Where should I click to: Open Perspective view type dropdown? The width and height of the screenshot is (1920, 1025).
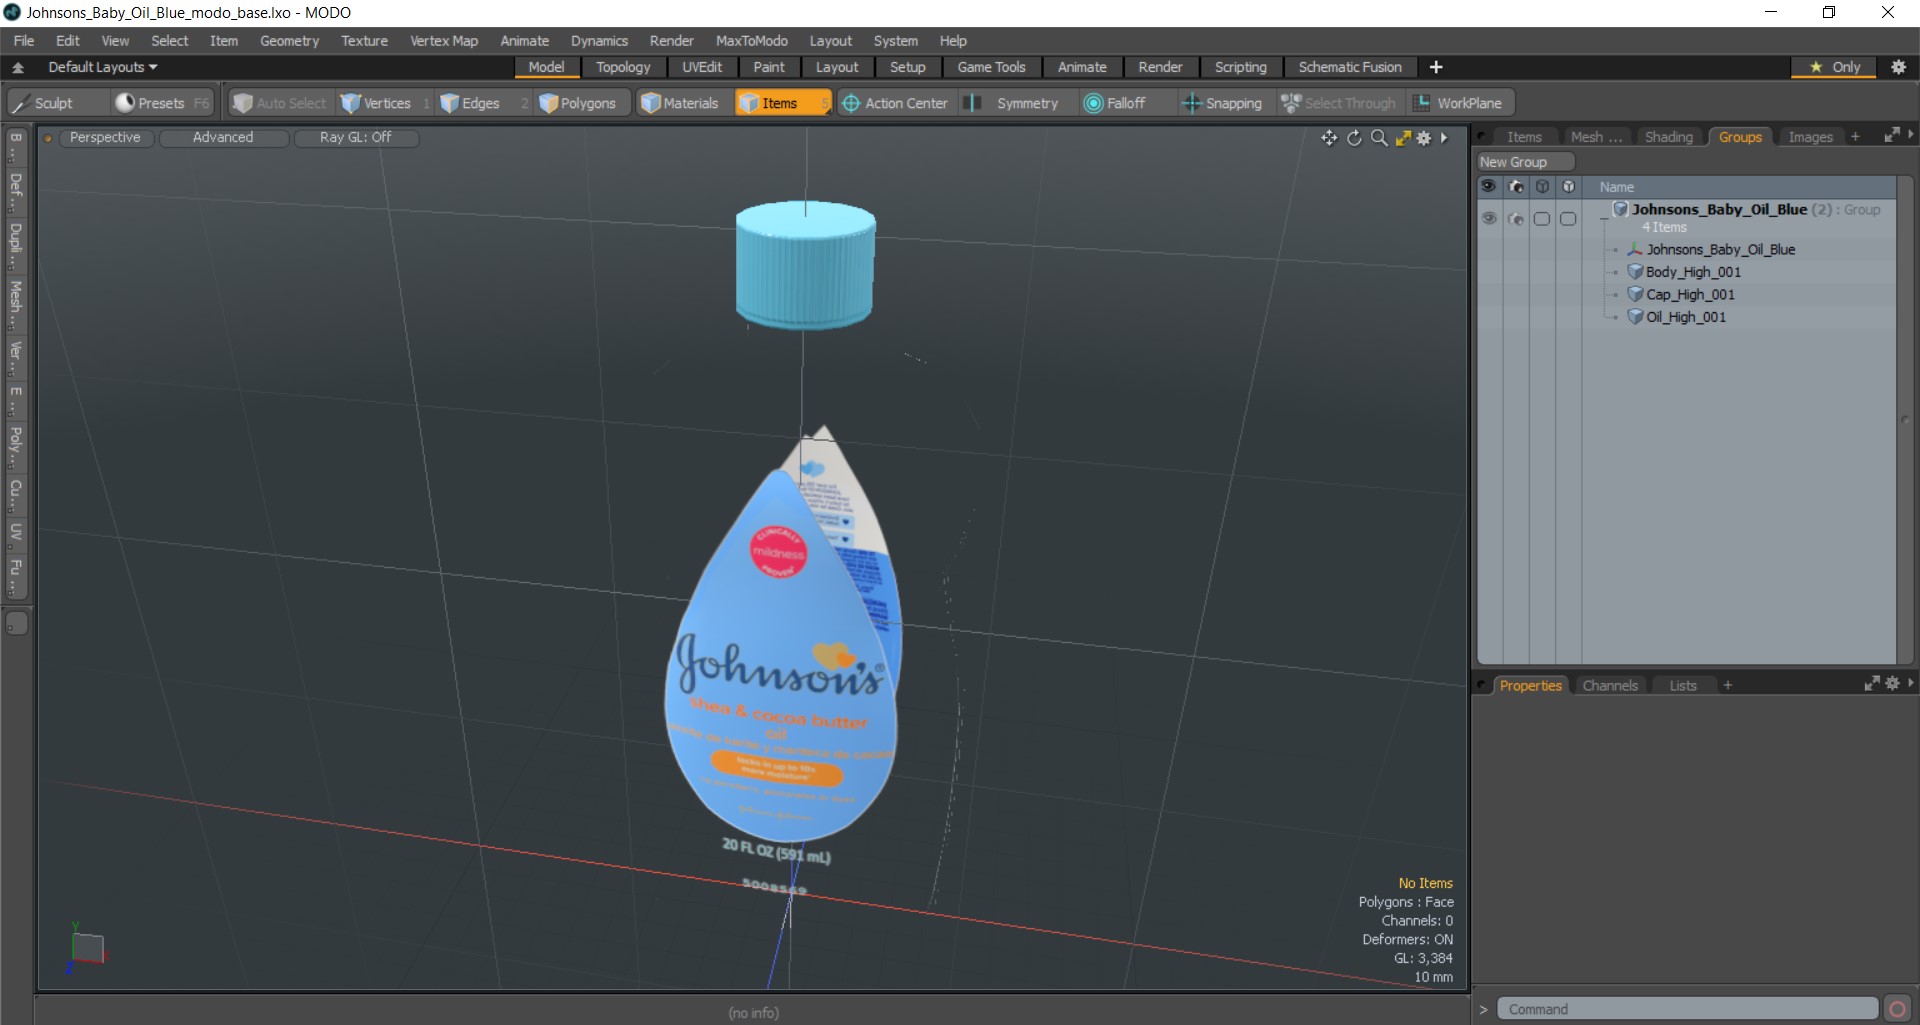tap(105, 137)
